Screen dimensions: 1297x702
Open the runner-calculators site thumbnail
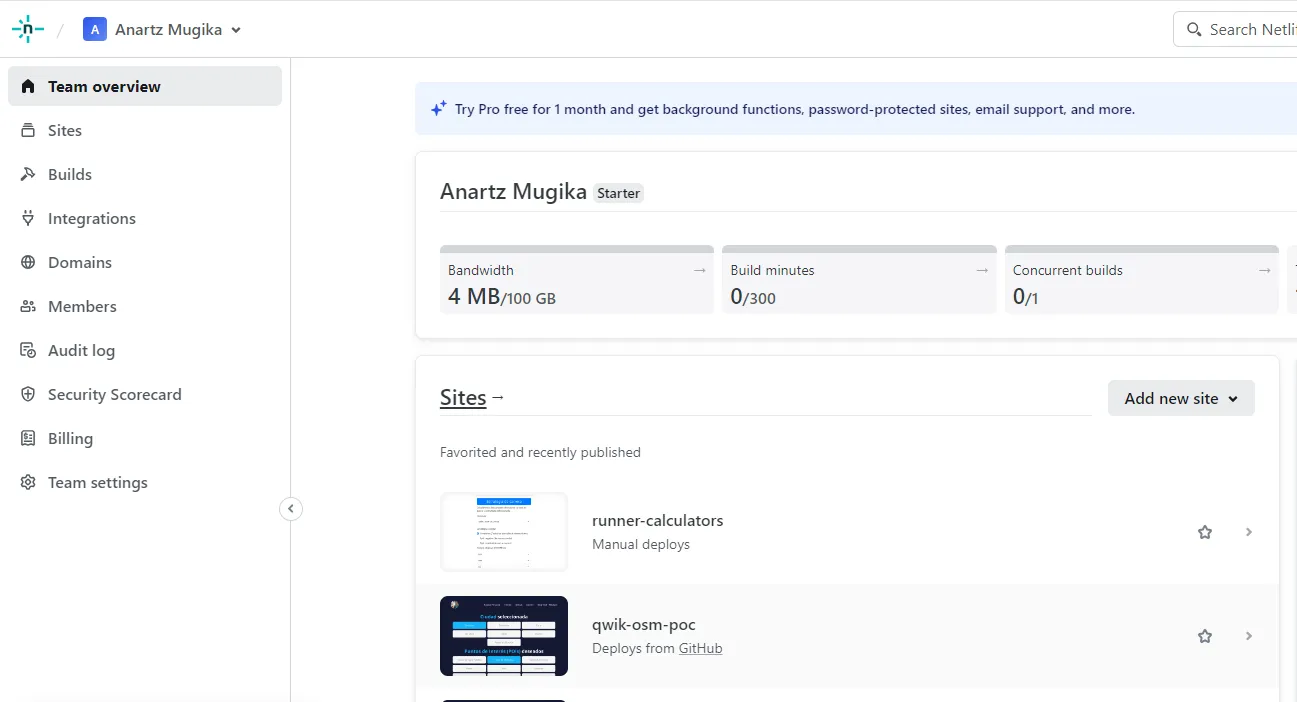pyautogui.click(x=504, y=532)
